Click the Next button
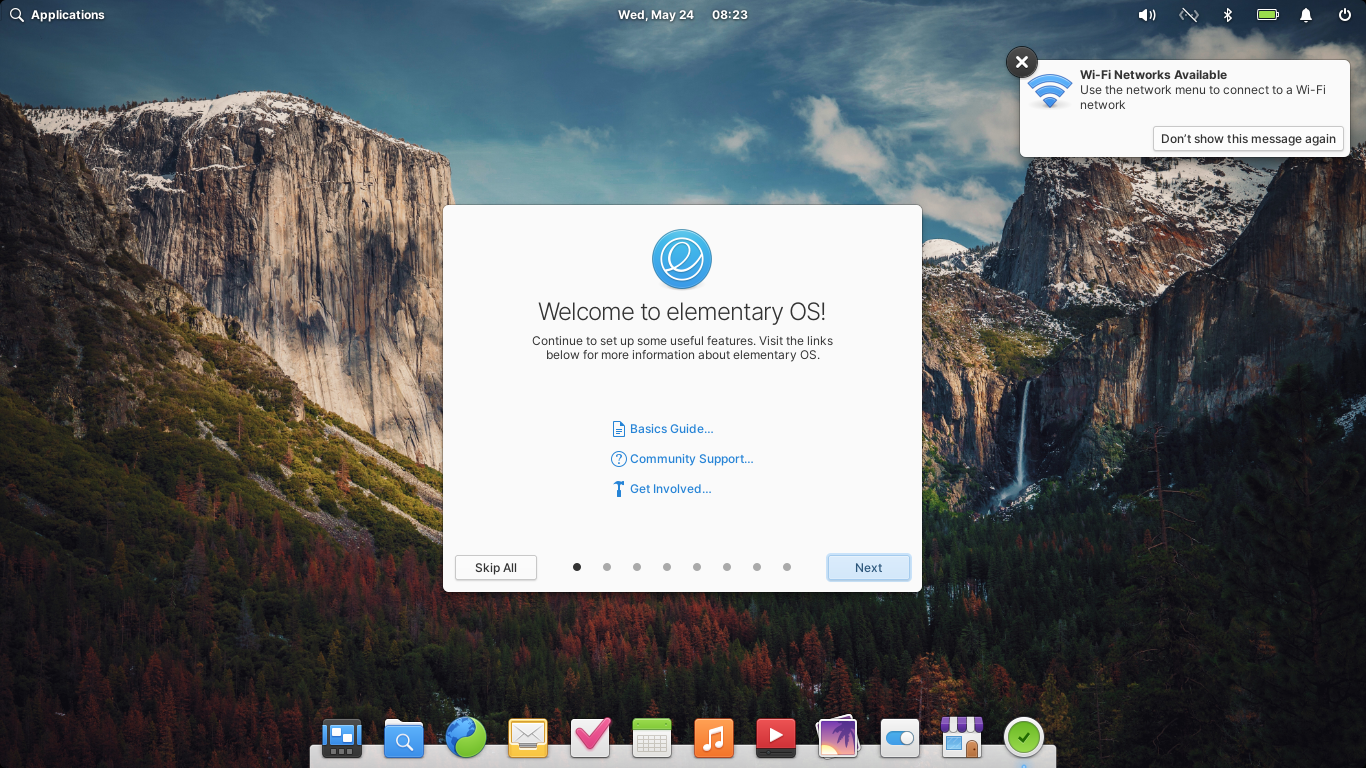 tap(869, 568)
